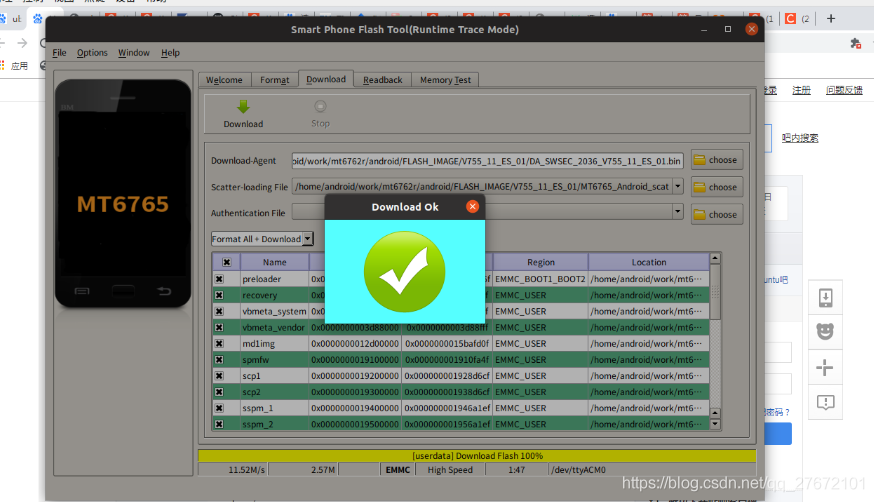Uncheck the sspm_1 partition checkbox
874x502 pixels.
pyautogui.click(x=219, y=408)
